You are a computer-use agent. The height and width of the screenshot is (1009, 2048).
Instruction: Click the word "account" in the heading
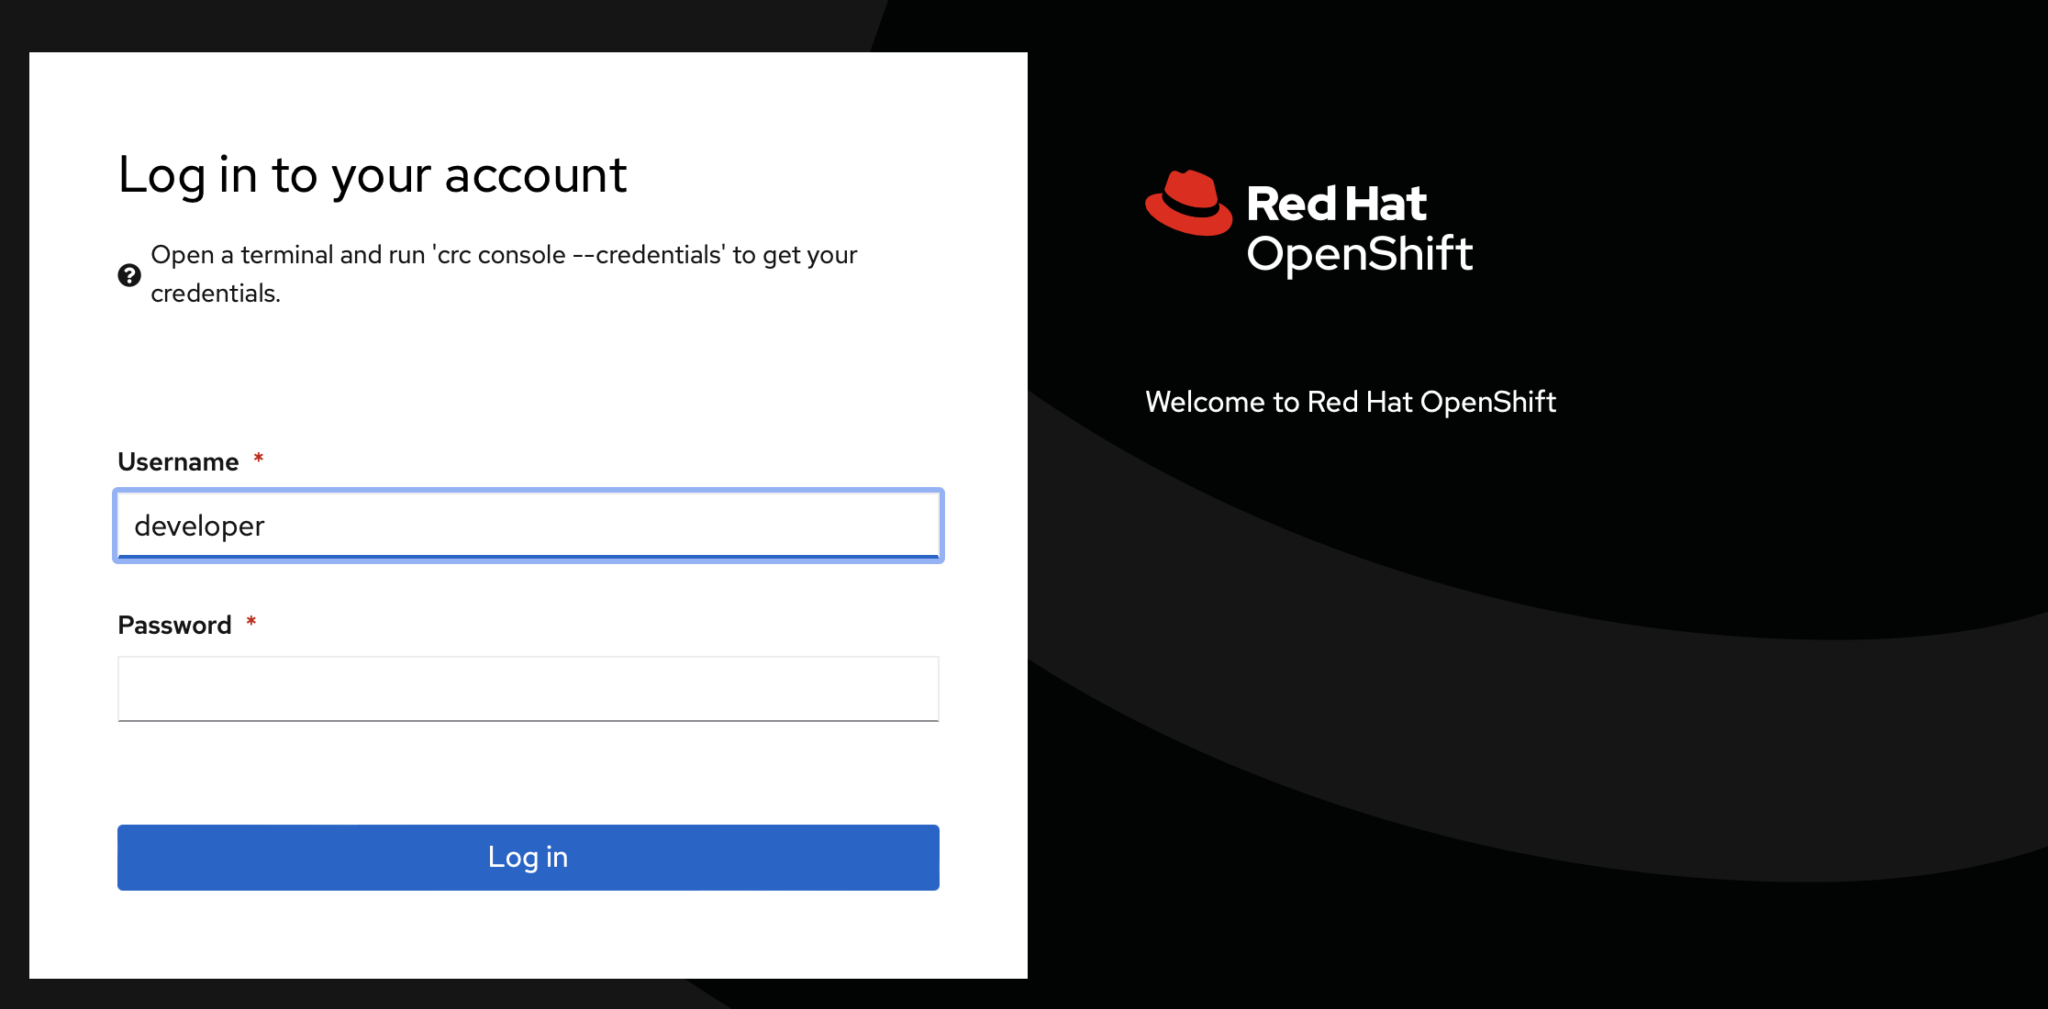[x=535, y=175]
